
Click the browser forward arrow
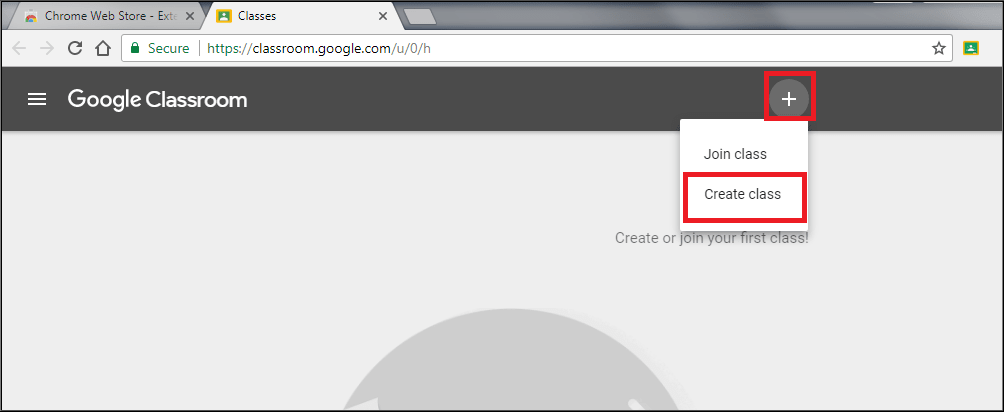pyautogui.click(x=47, y=49)
